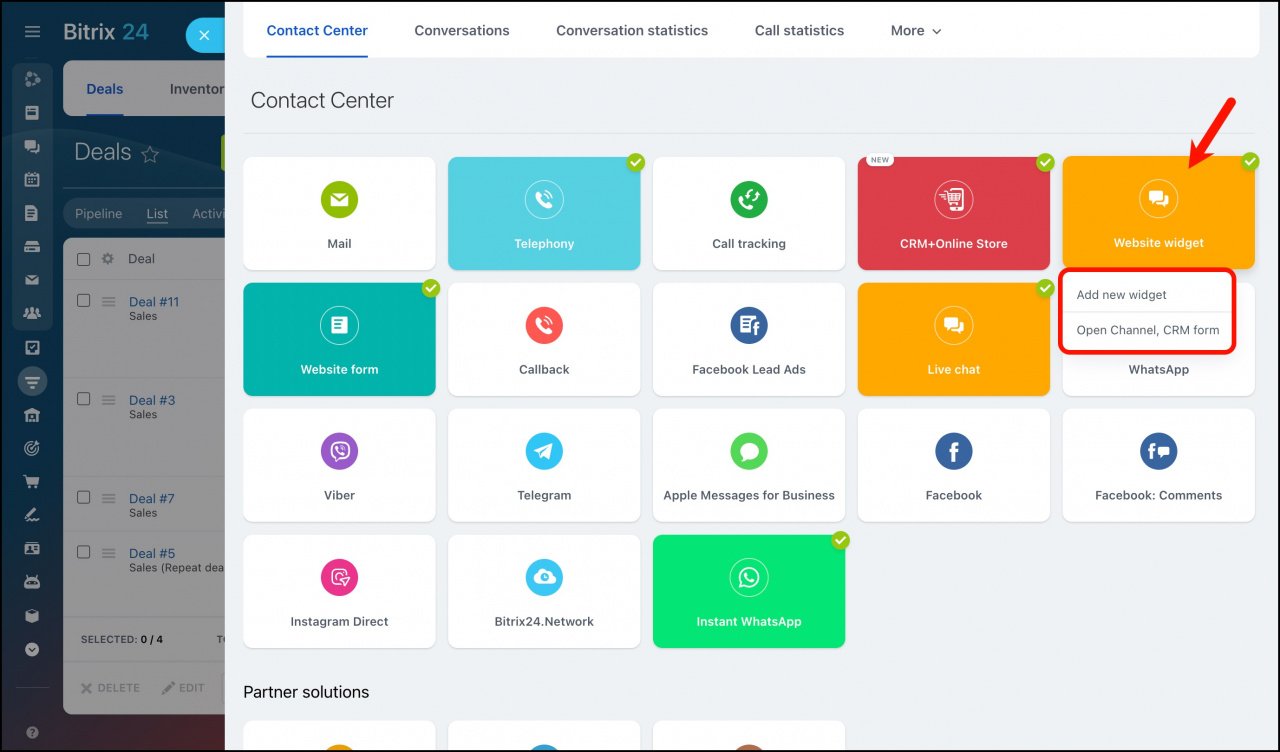This screenshot has width=1280, height=752.
Task: Open the Live chat tile
Action: pyautogui.click(x=954, y=339)
